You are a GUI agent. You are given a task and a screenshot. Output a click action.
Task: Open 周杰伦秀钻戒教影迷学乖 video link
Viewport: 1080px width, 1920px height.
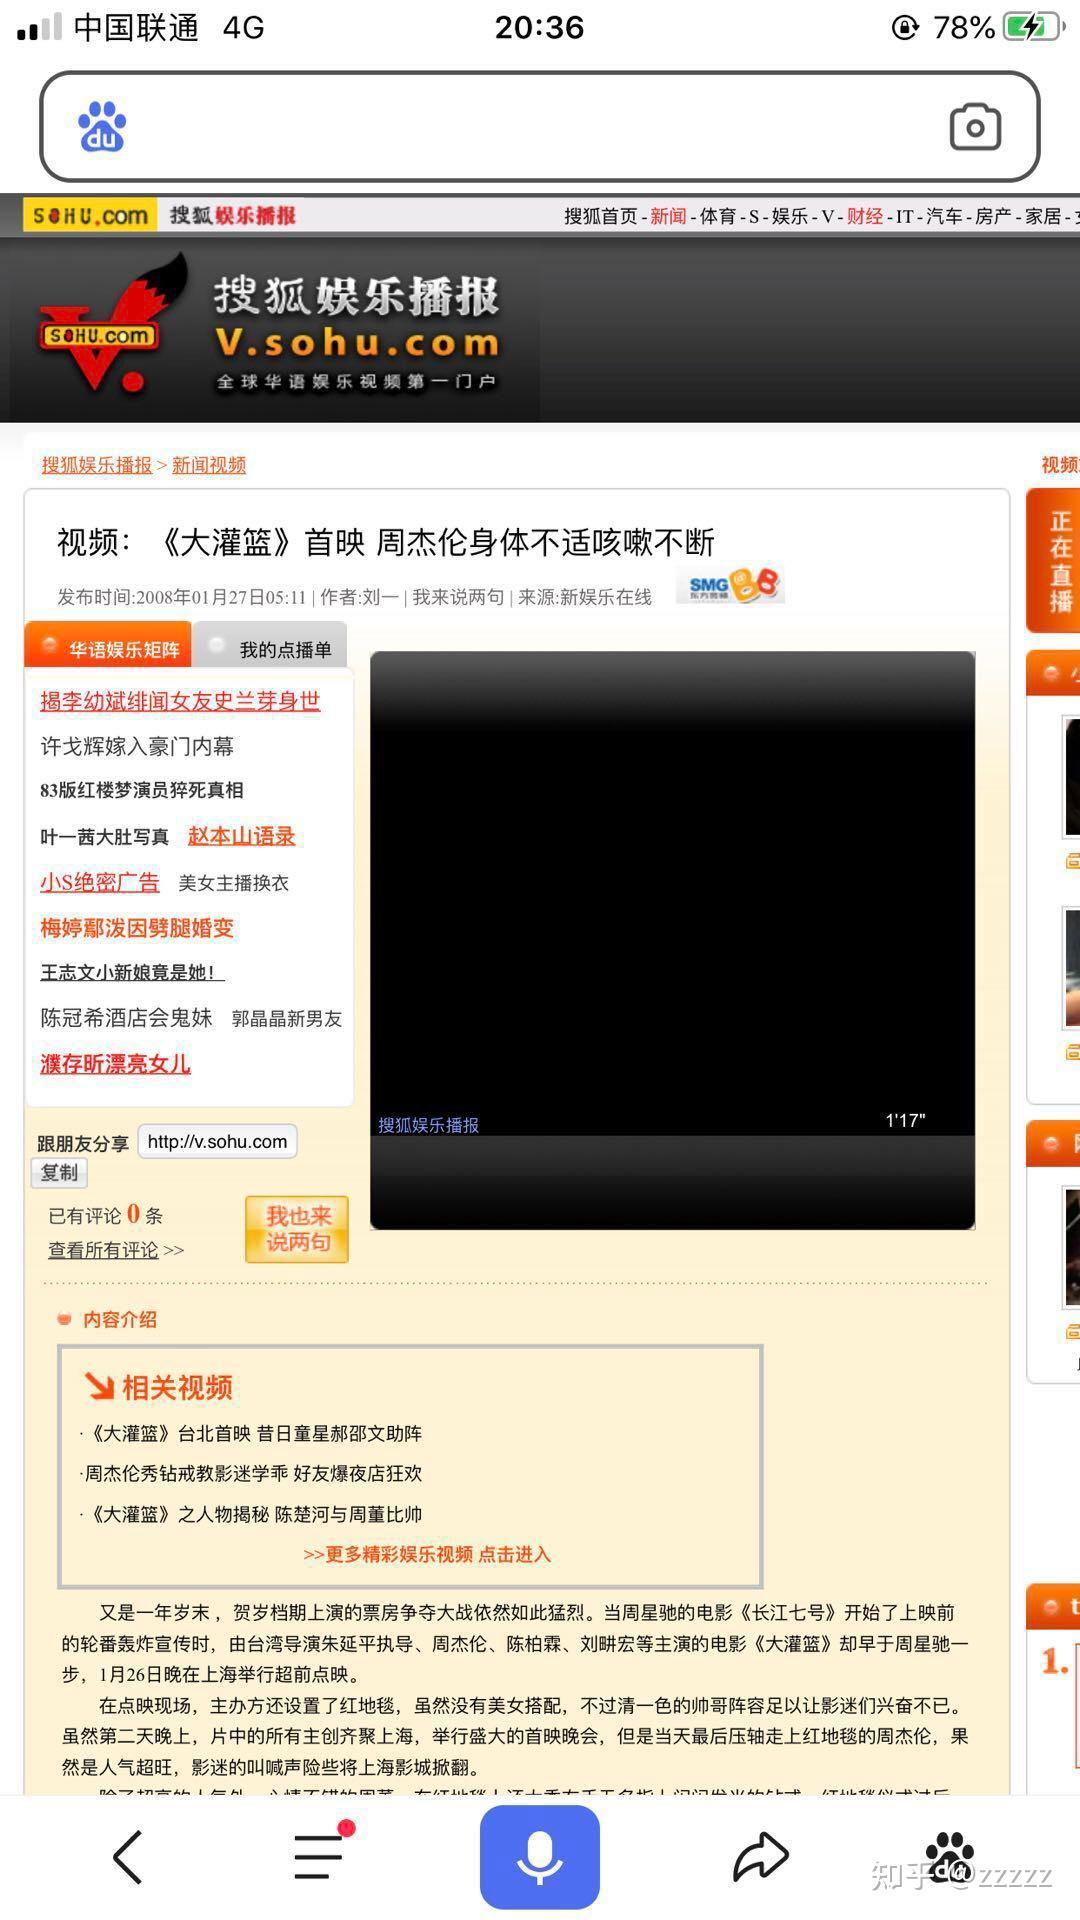pos(252,1474)
